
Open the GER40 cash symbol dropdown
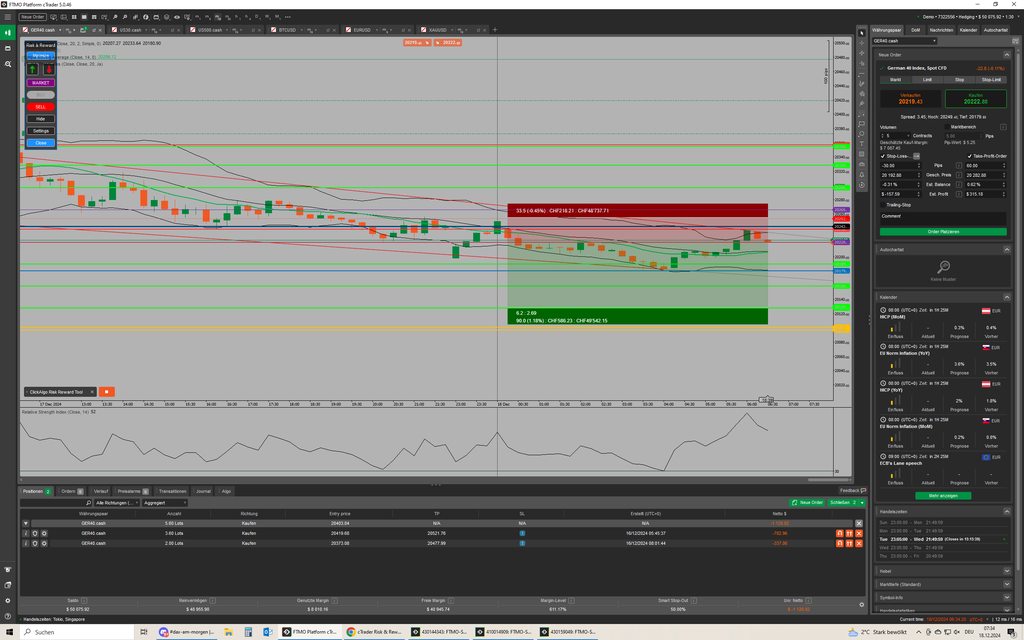click(904, 41)
